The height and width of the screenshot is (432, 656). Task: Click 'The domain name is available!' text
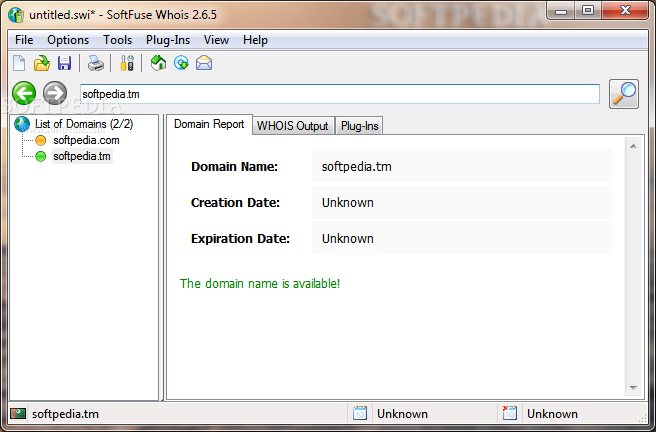[x=260, y=284]
